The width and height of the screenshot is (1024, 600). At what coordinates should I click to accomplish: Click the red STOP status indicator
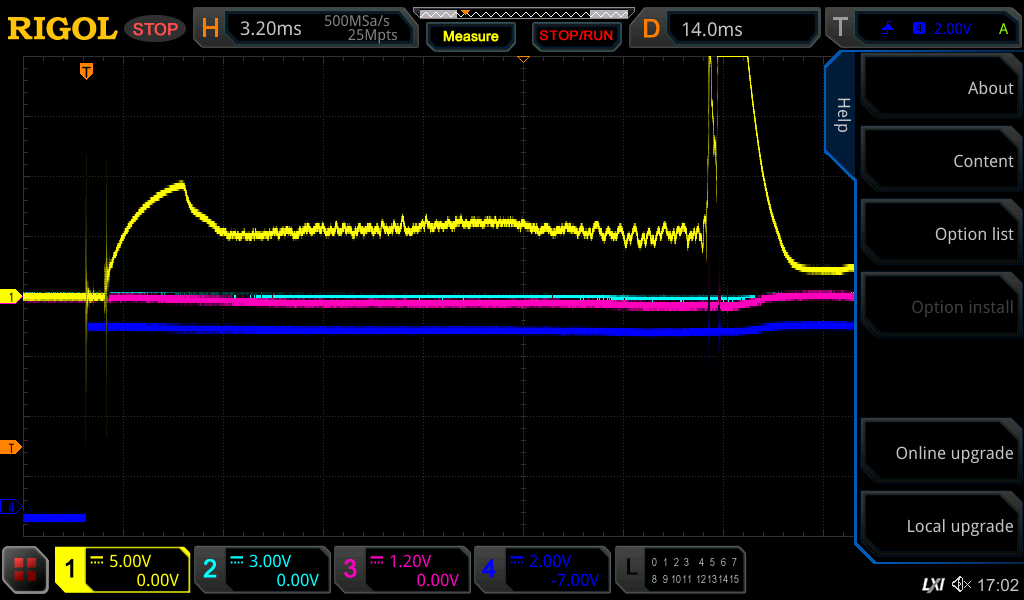coord(155,29)
